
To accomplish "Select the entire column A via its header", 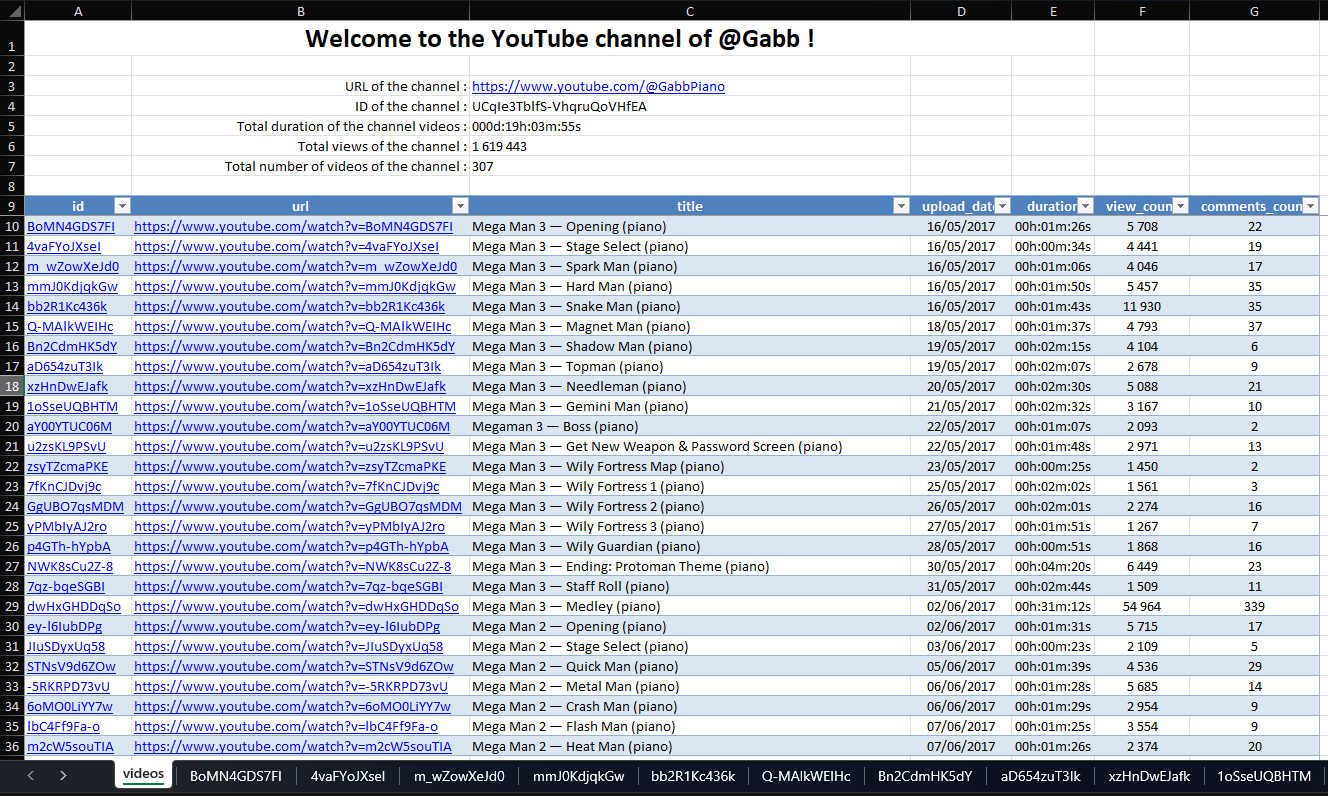I will coord(78,11).
